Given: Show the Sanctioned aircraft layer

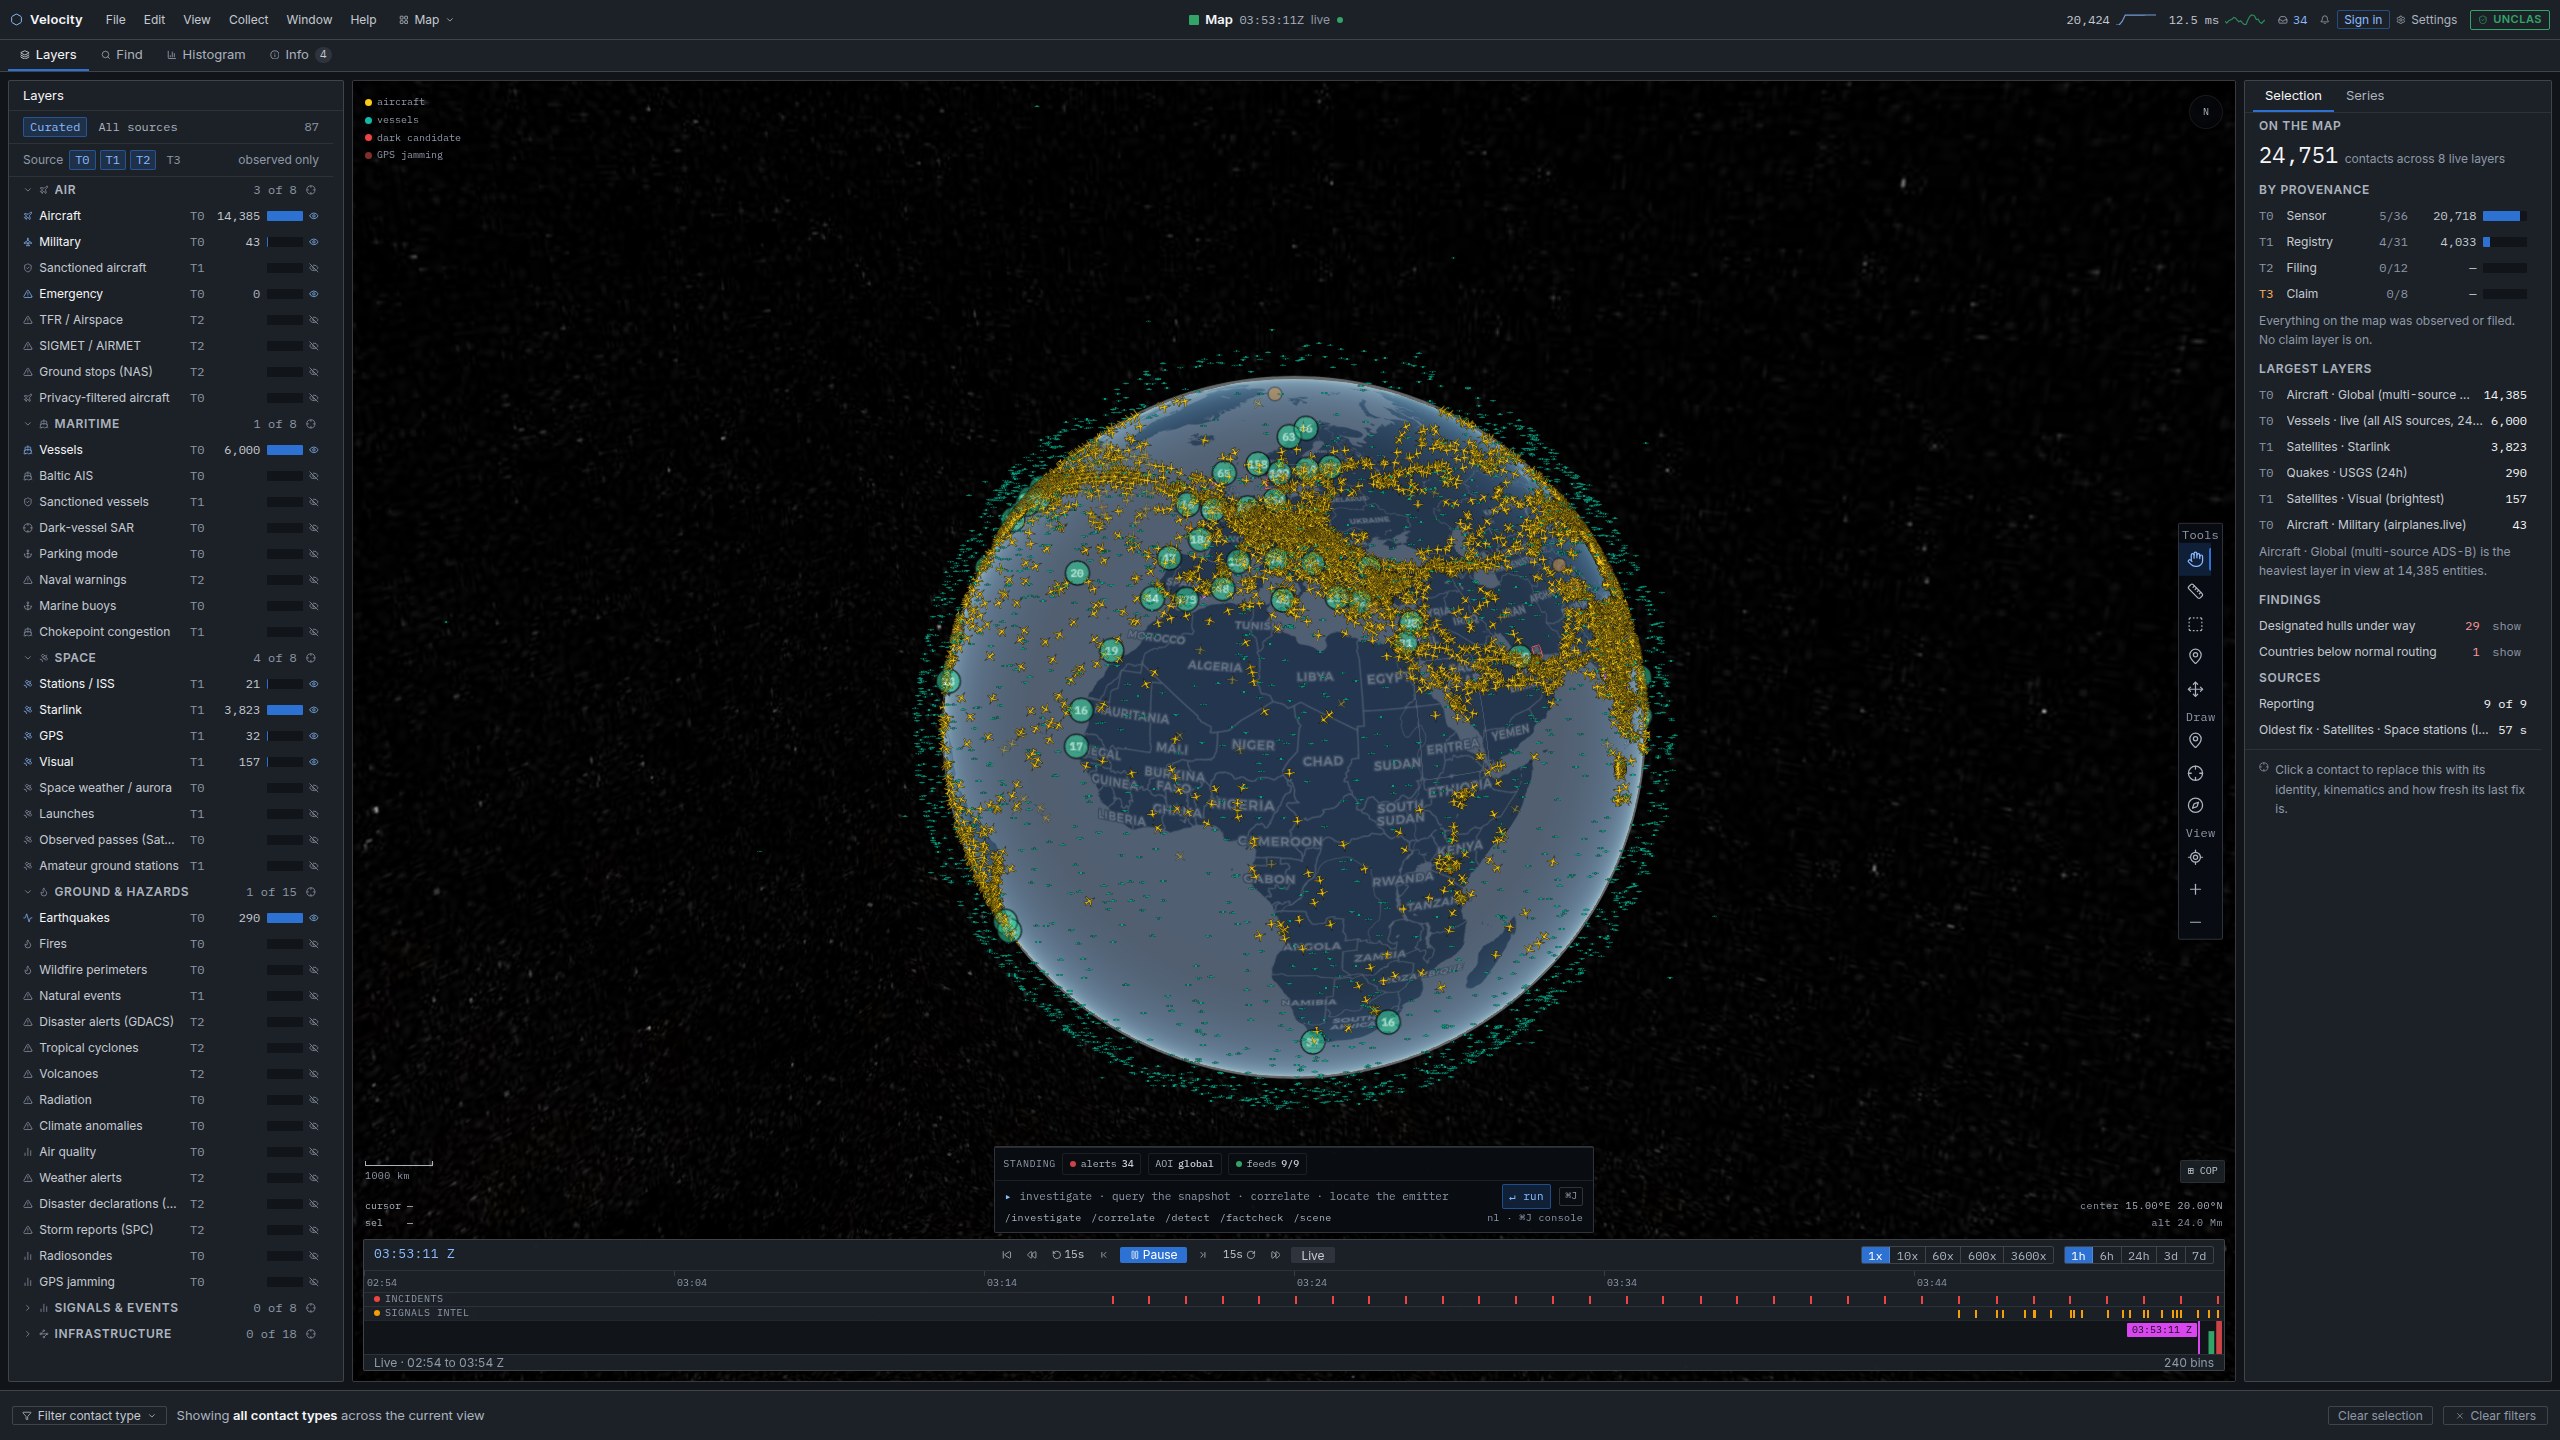Looking at the screenshot, I should pos(313,268).
